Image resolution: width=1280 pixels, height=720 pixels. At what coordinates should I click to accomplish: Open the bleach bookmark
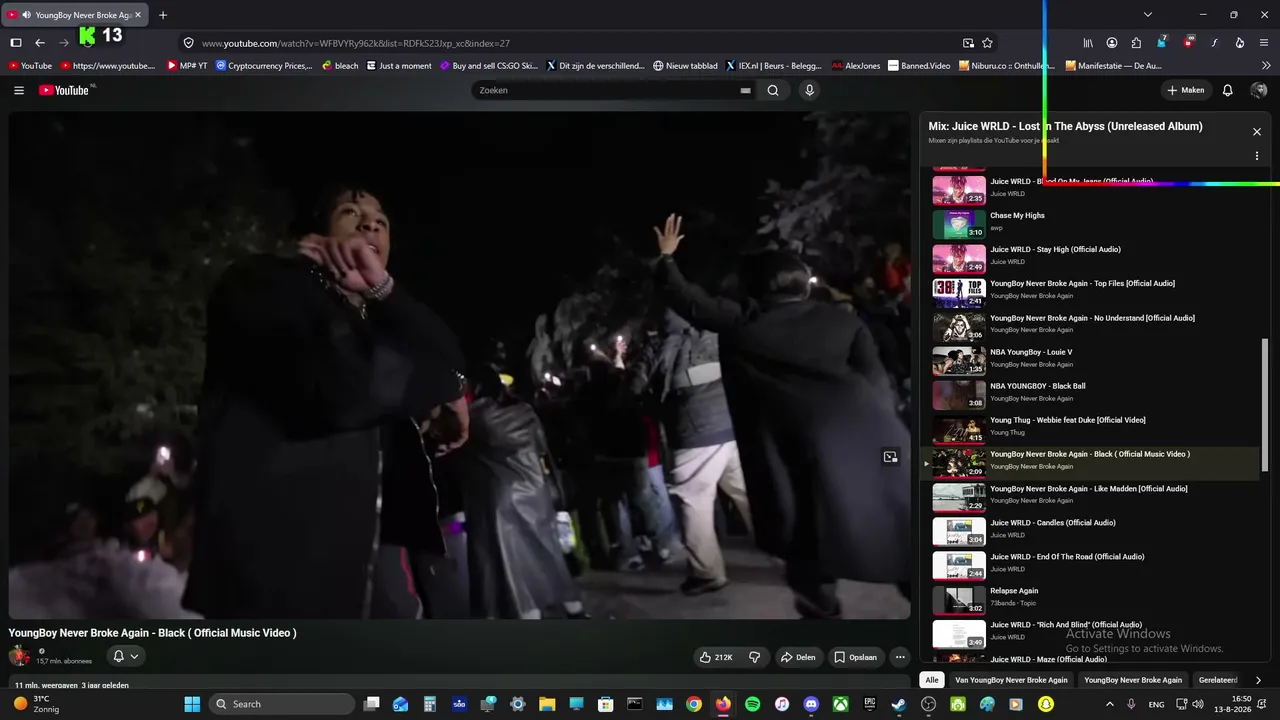coord(340,66)
